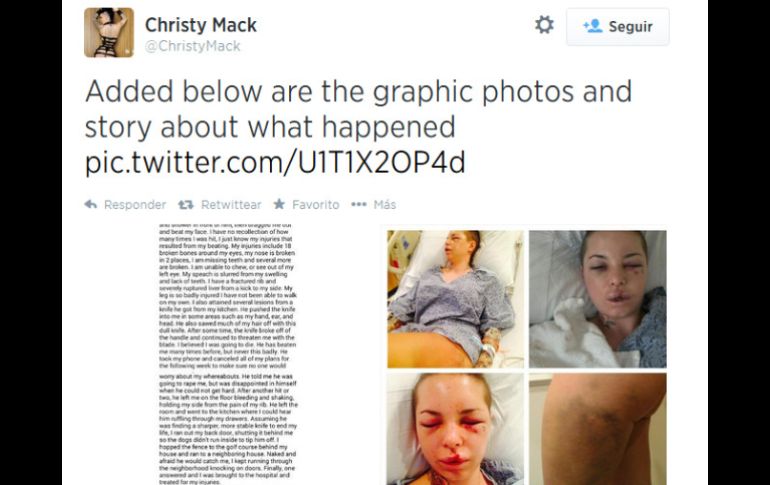Select the Retwittear text action
The height and width of the screenshot is (485, 770).
231,205
